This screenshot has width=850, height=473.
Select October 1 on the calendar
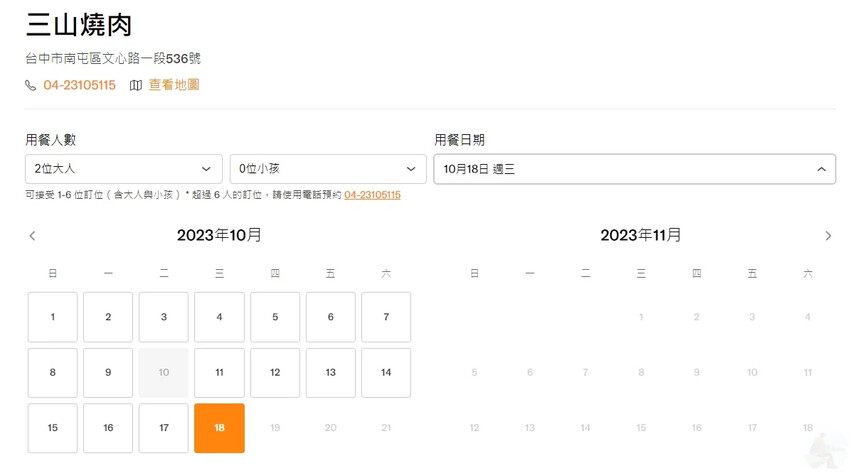tap(53, 317)
